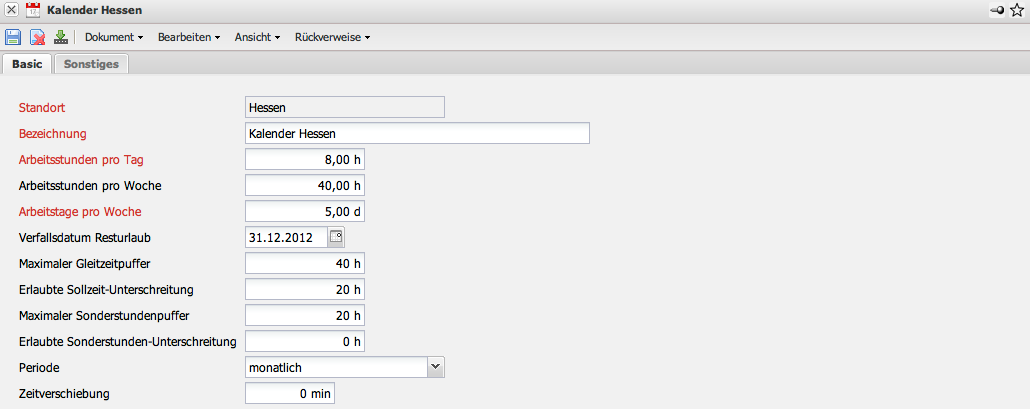Select the Zeitverschiebung minutes field
Screen dimensions: 1030x409
(290, 393)
